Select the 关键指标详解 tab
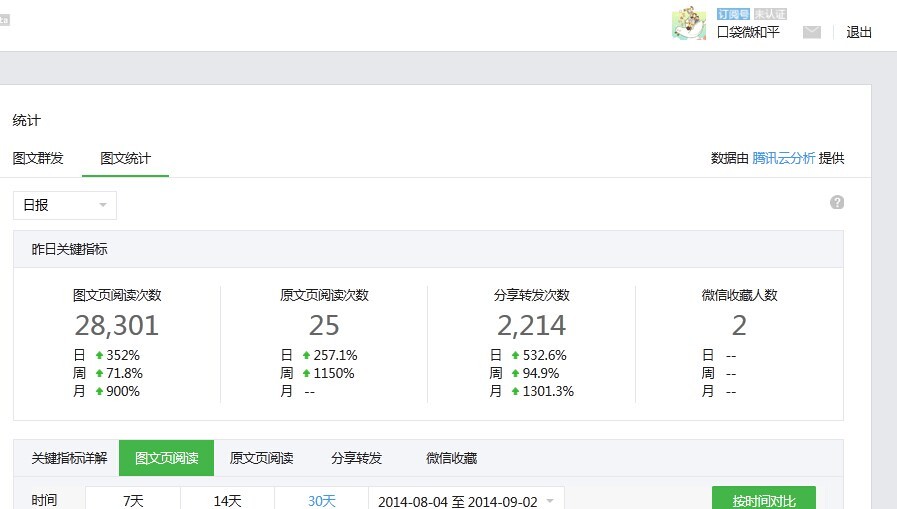 69,458
